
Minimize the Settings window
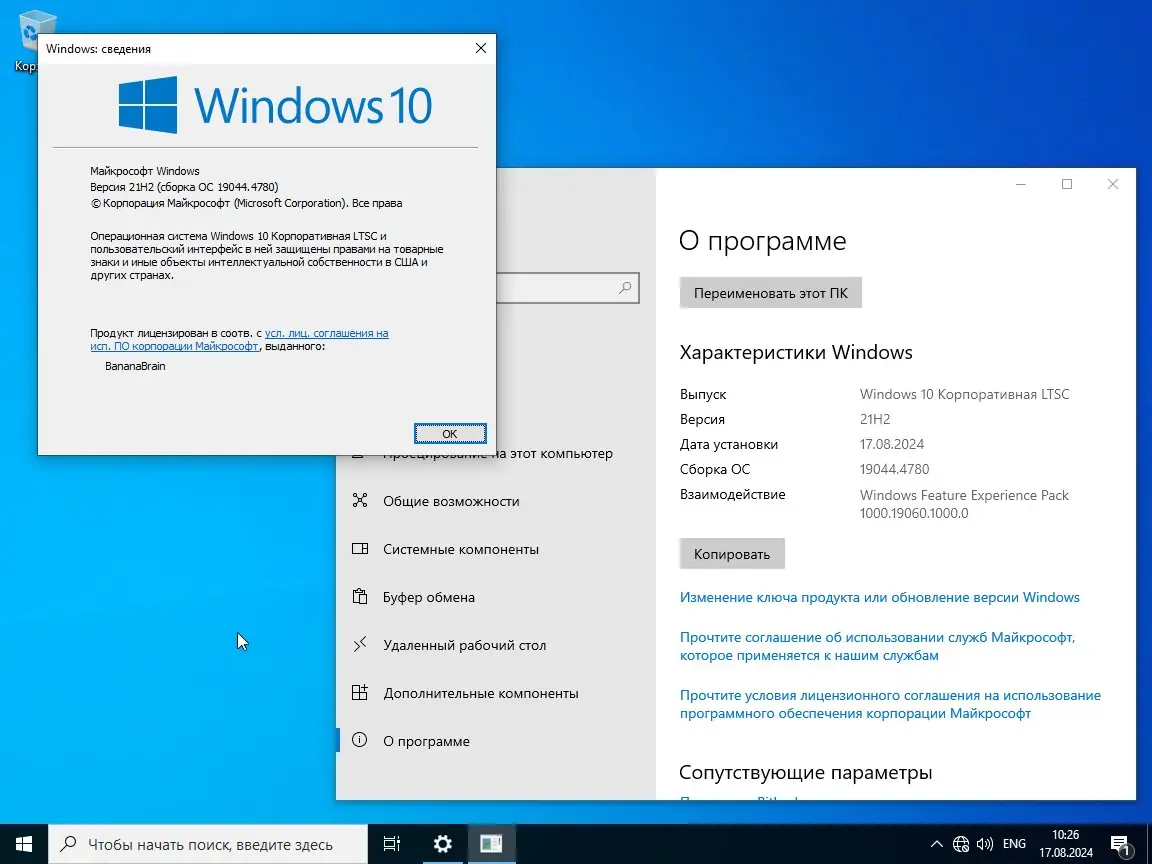coord(1020,184)
